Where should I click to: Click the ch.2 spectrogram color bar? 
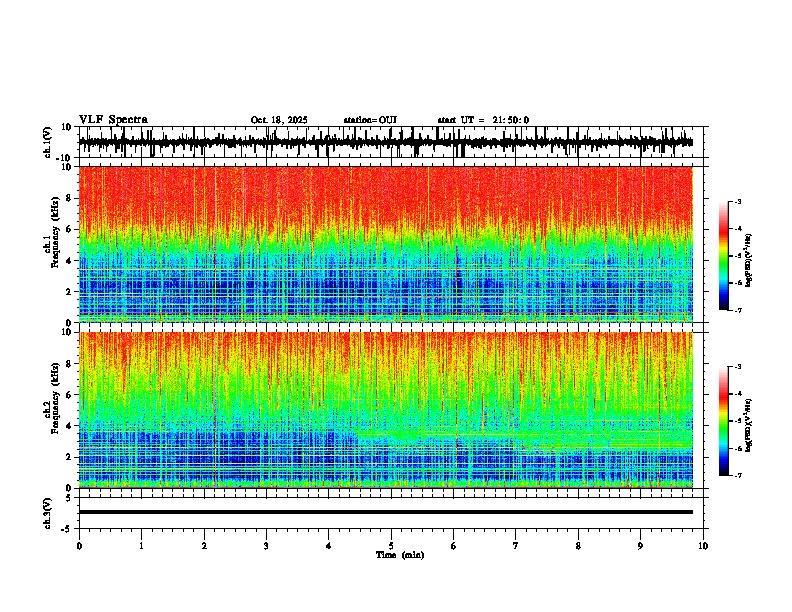(x=723, y=421)
